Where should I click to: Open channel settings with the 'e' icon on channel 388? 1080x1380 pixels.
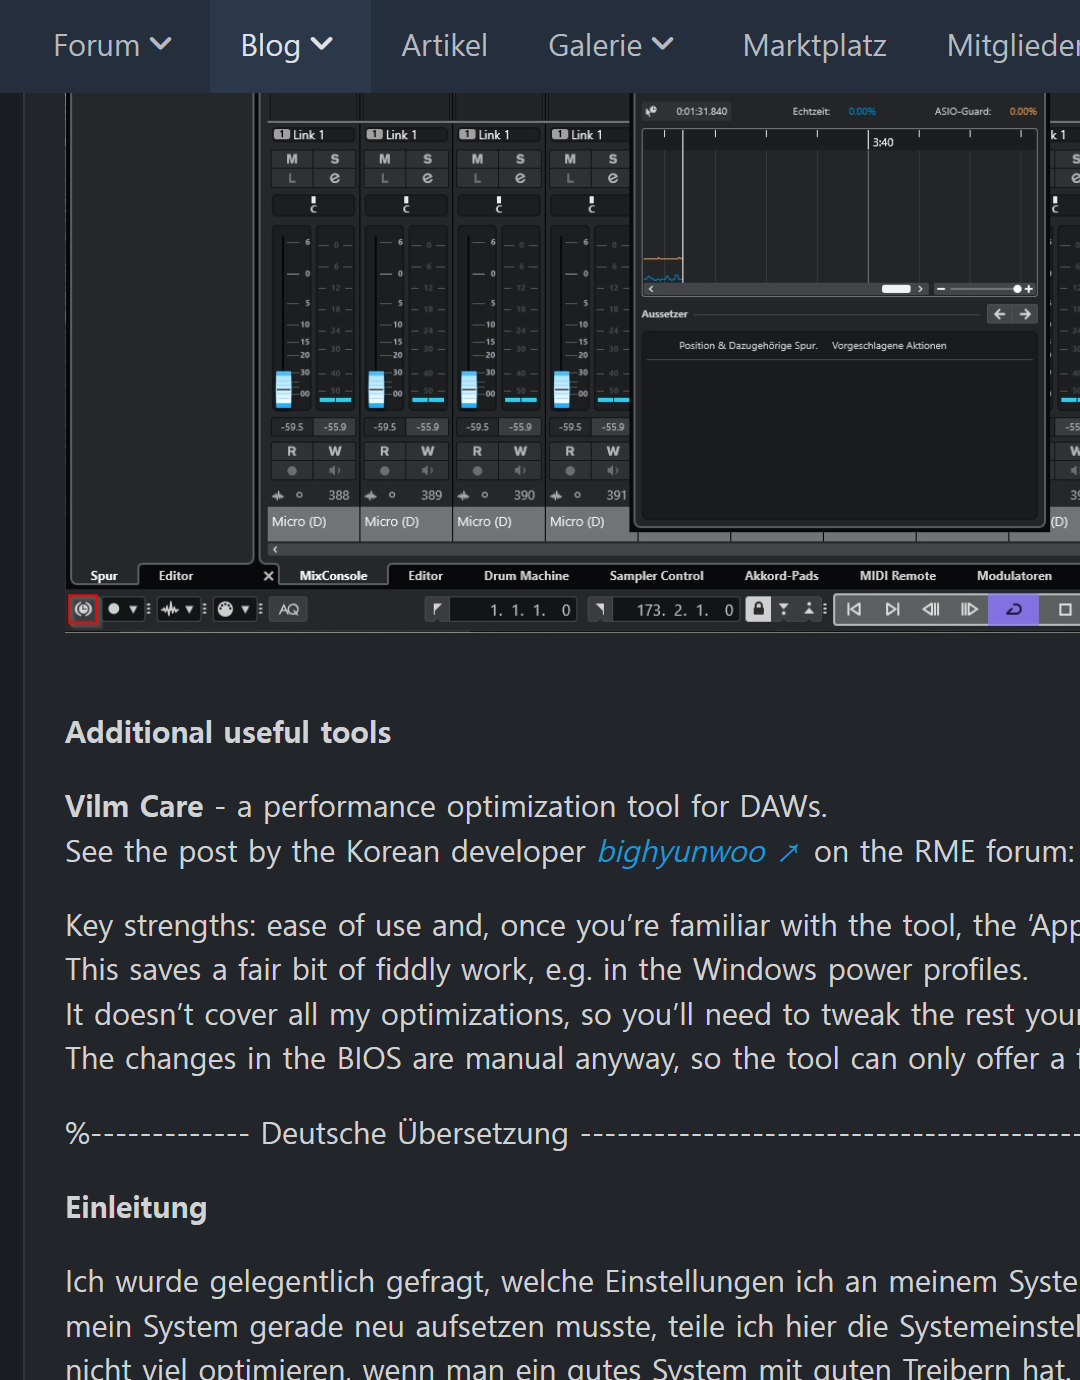pos(334,177)
